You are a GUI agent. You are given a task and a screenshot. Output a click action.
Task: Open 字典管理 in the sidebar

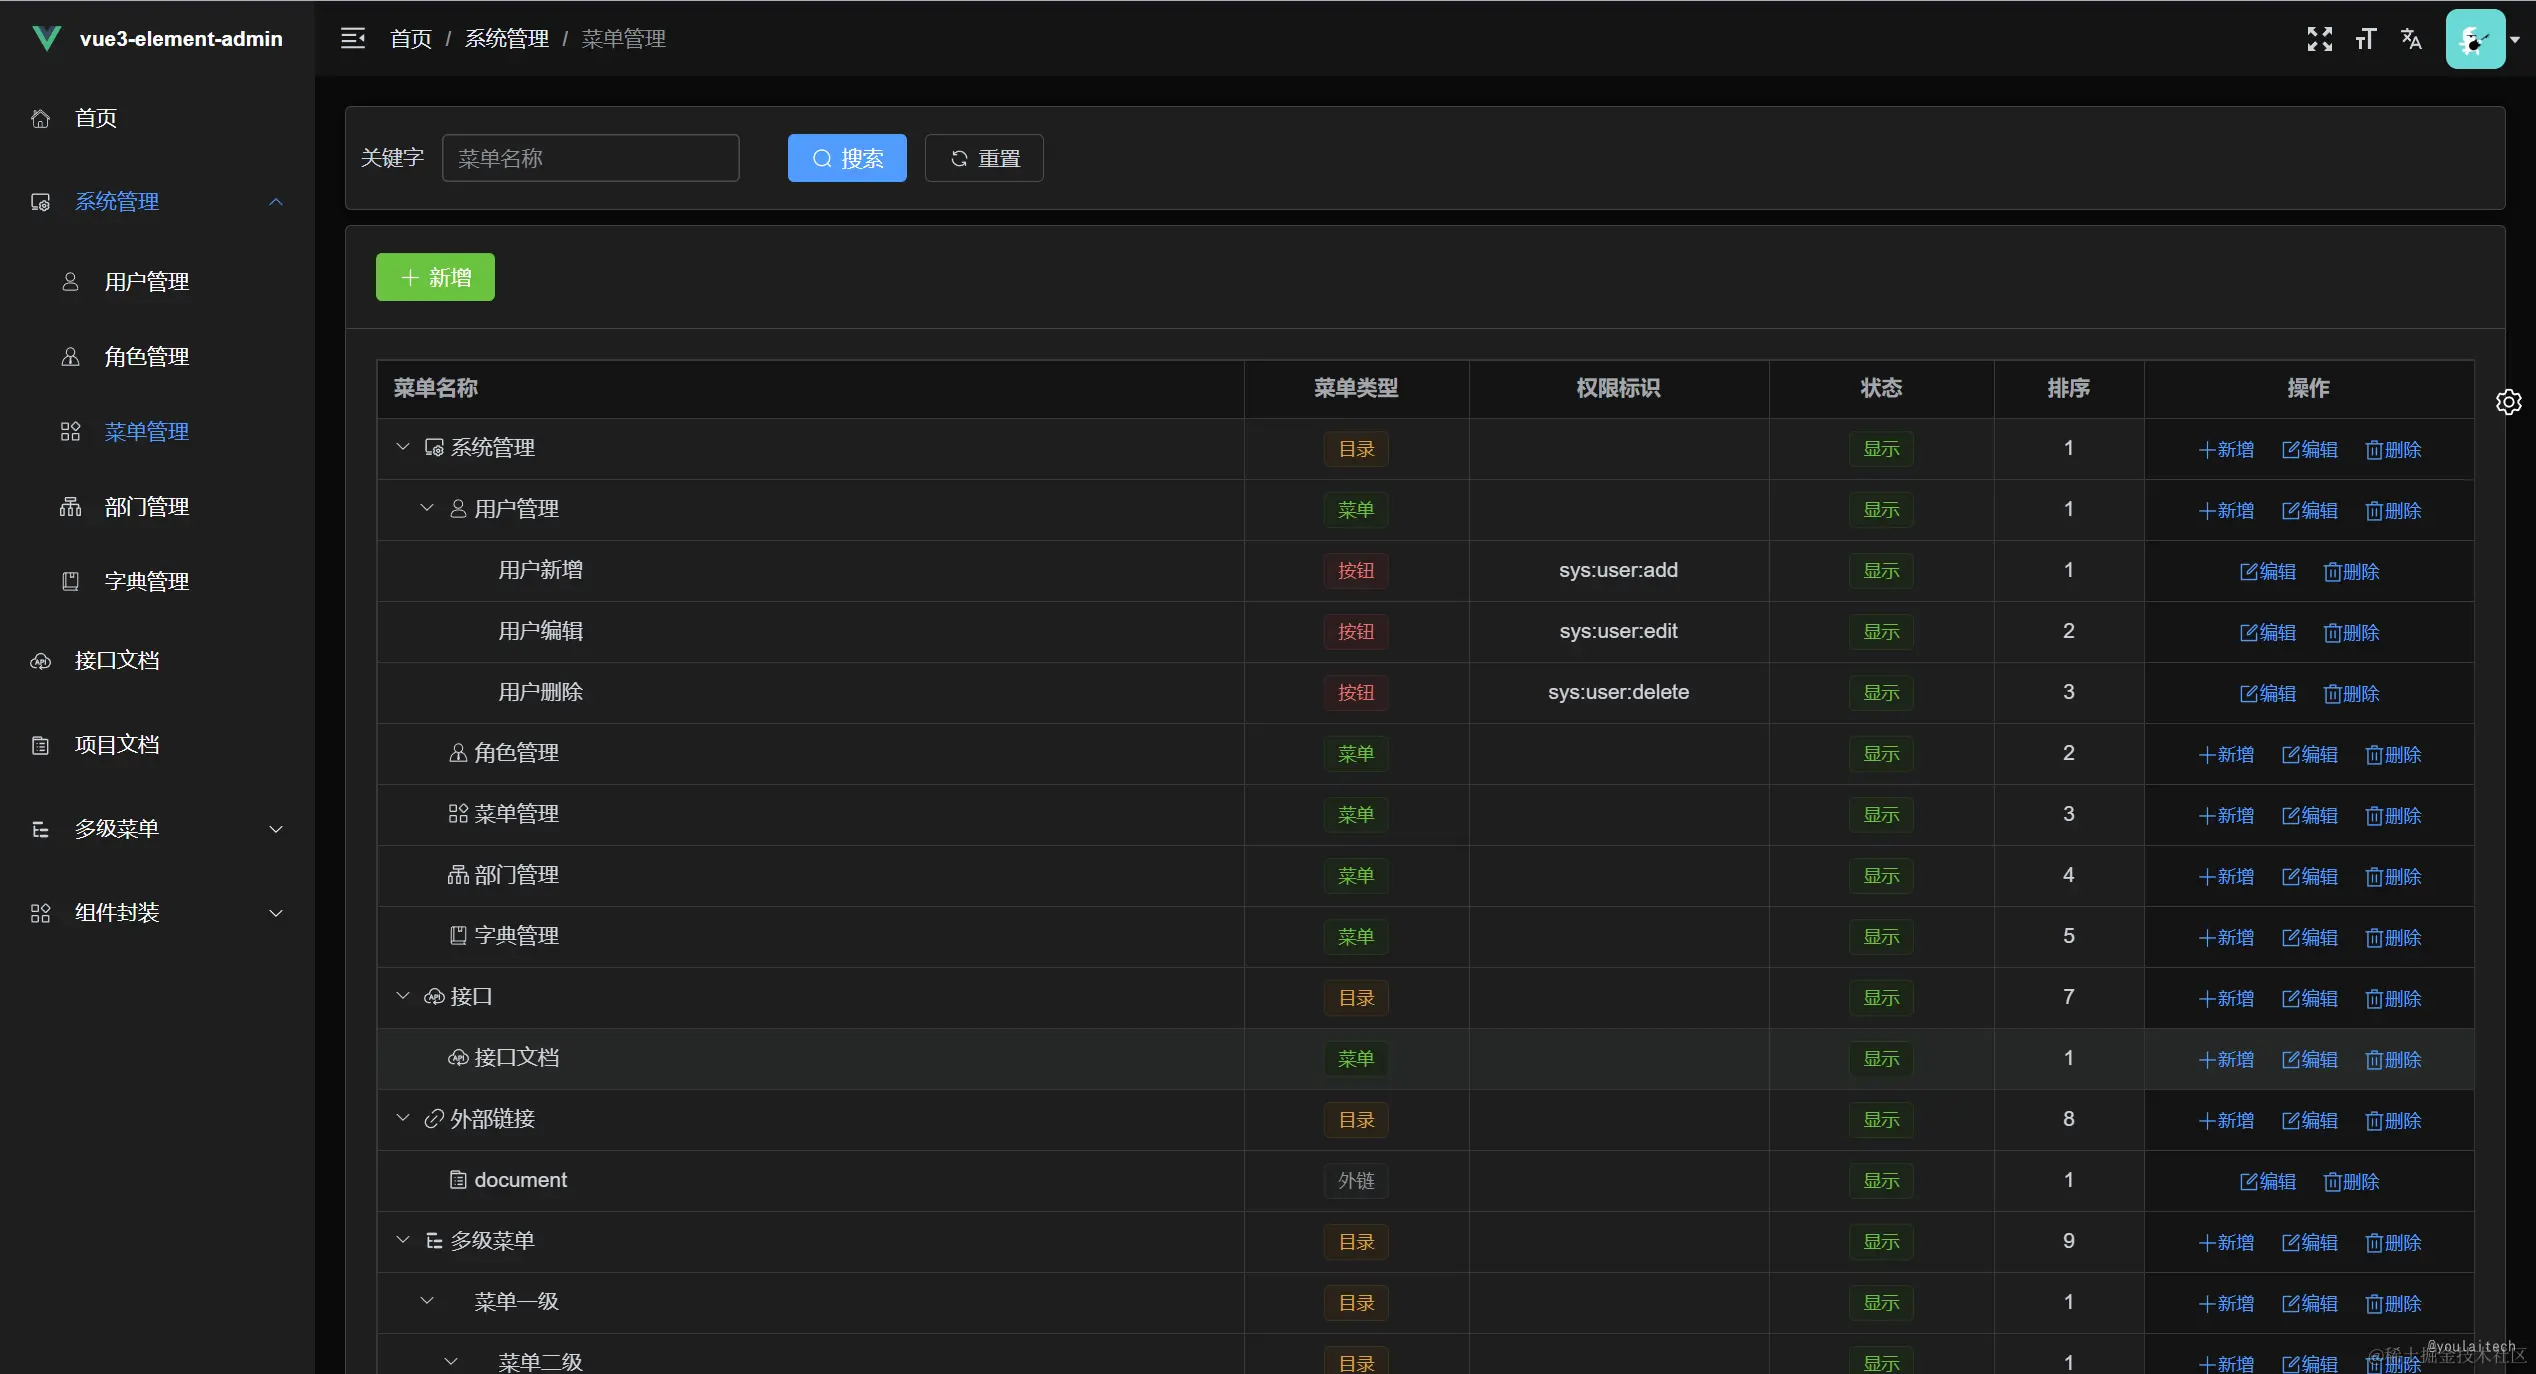(x=147, y=582)
